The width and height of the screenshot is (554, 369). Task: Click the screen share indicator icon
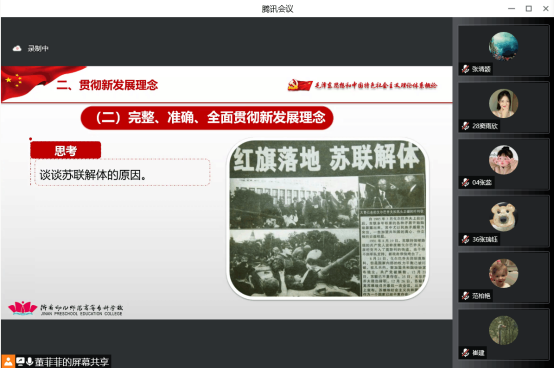[x=20, y=362]
